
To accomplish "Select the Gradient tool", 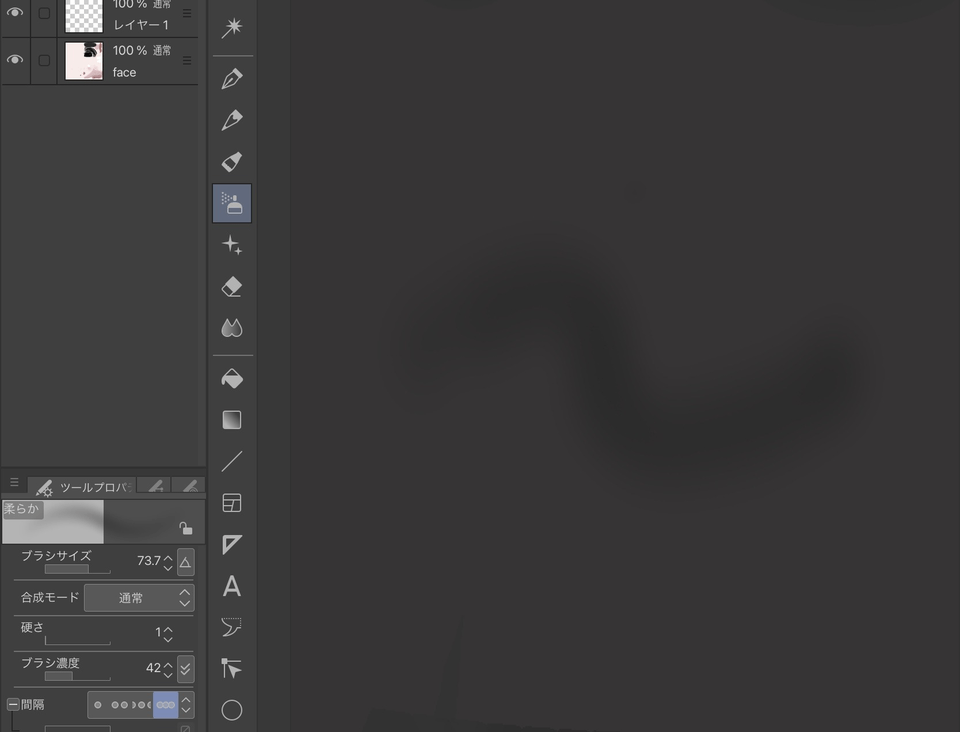I will pyautogui.click(x=232, y=419).
